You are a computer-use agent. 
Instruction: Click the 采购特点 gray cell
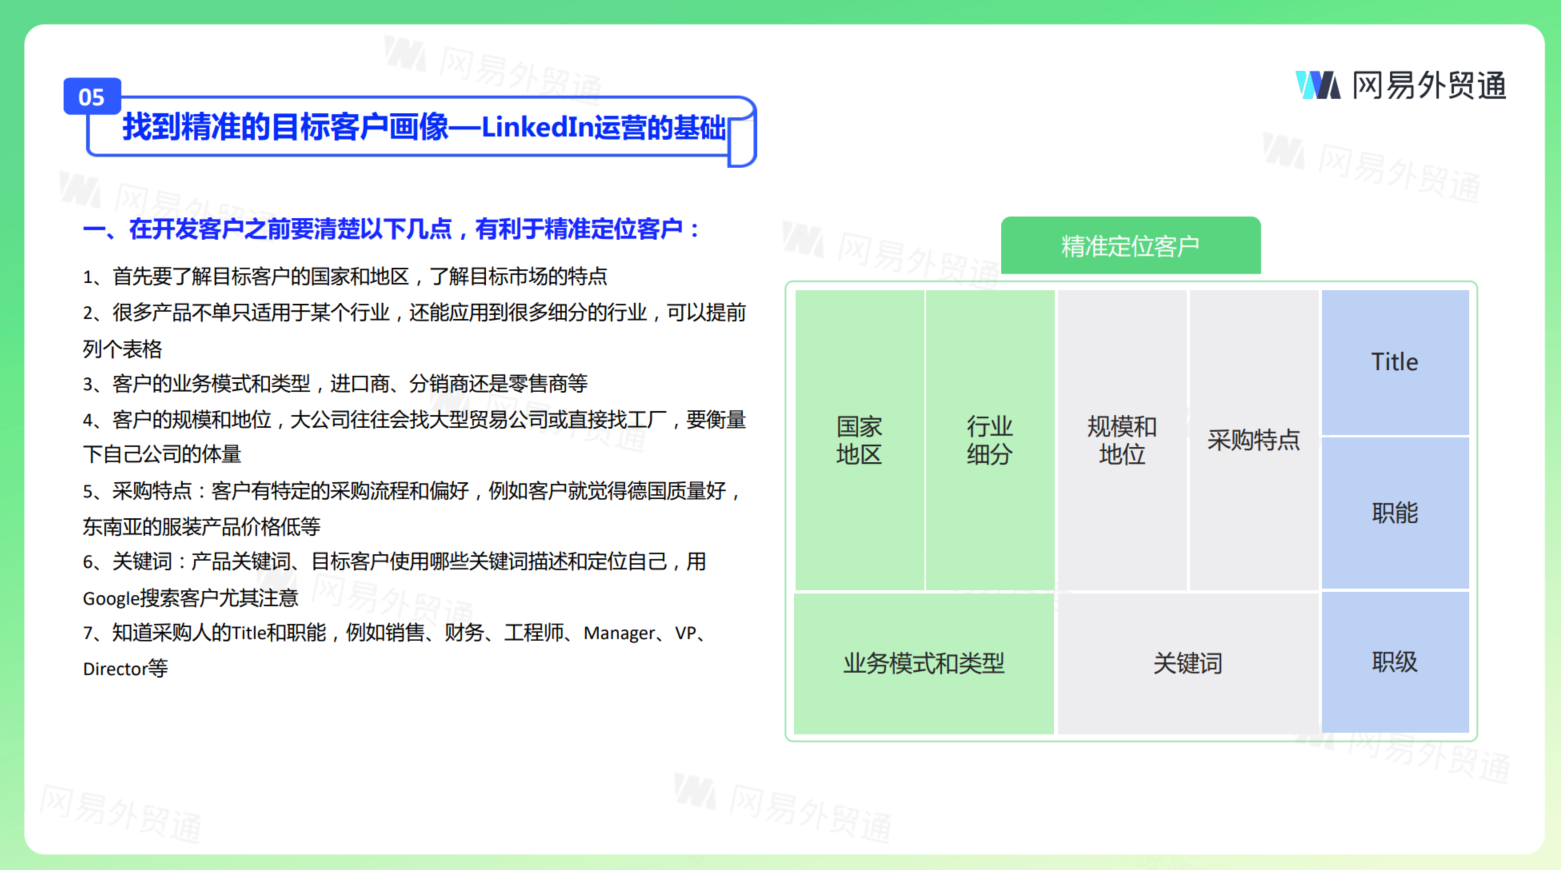click(1253, 440)
